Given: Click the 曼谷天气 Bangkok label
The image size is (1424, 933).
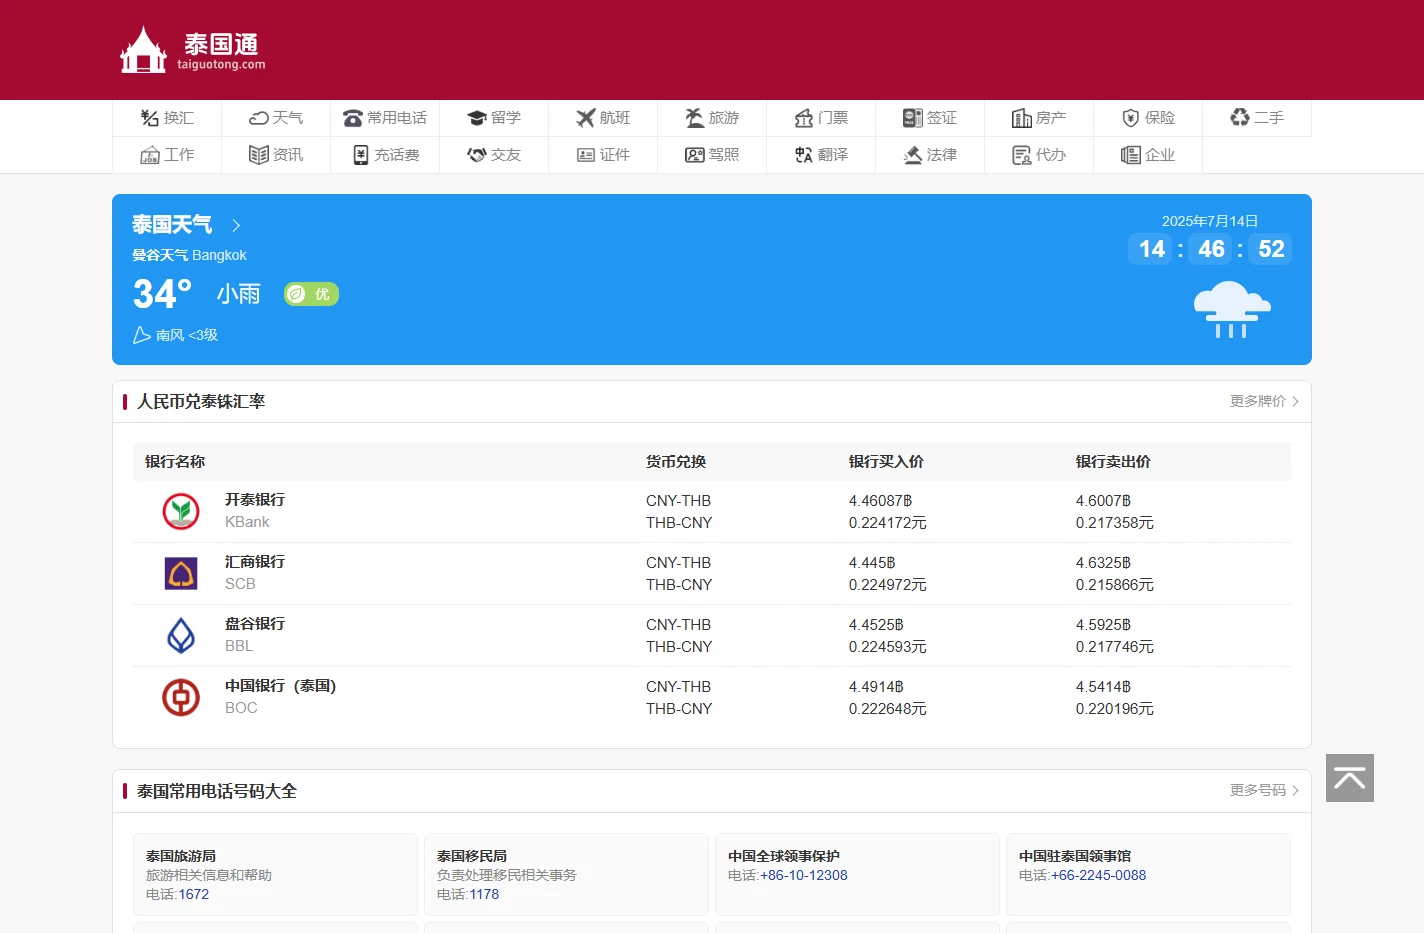Looking at the screenshot, I should coord(189,255).
